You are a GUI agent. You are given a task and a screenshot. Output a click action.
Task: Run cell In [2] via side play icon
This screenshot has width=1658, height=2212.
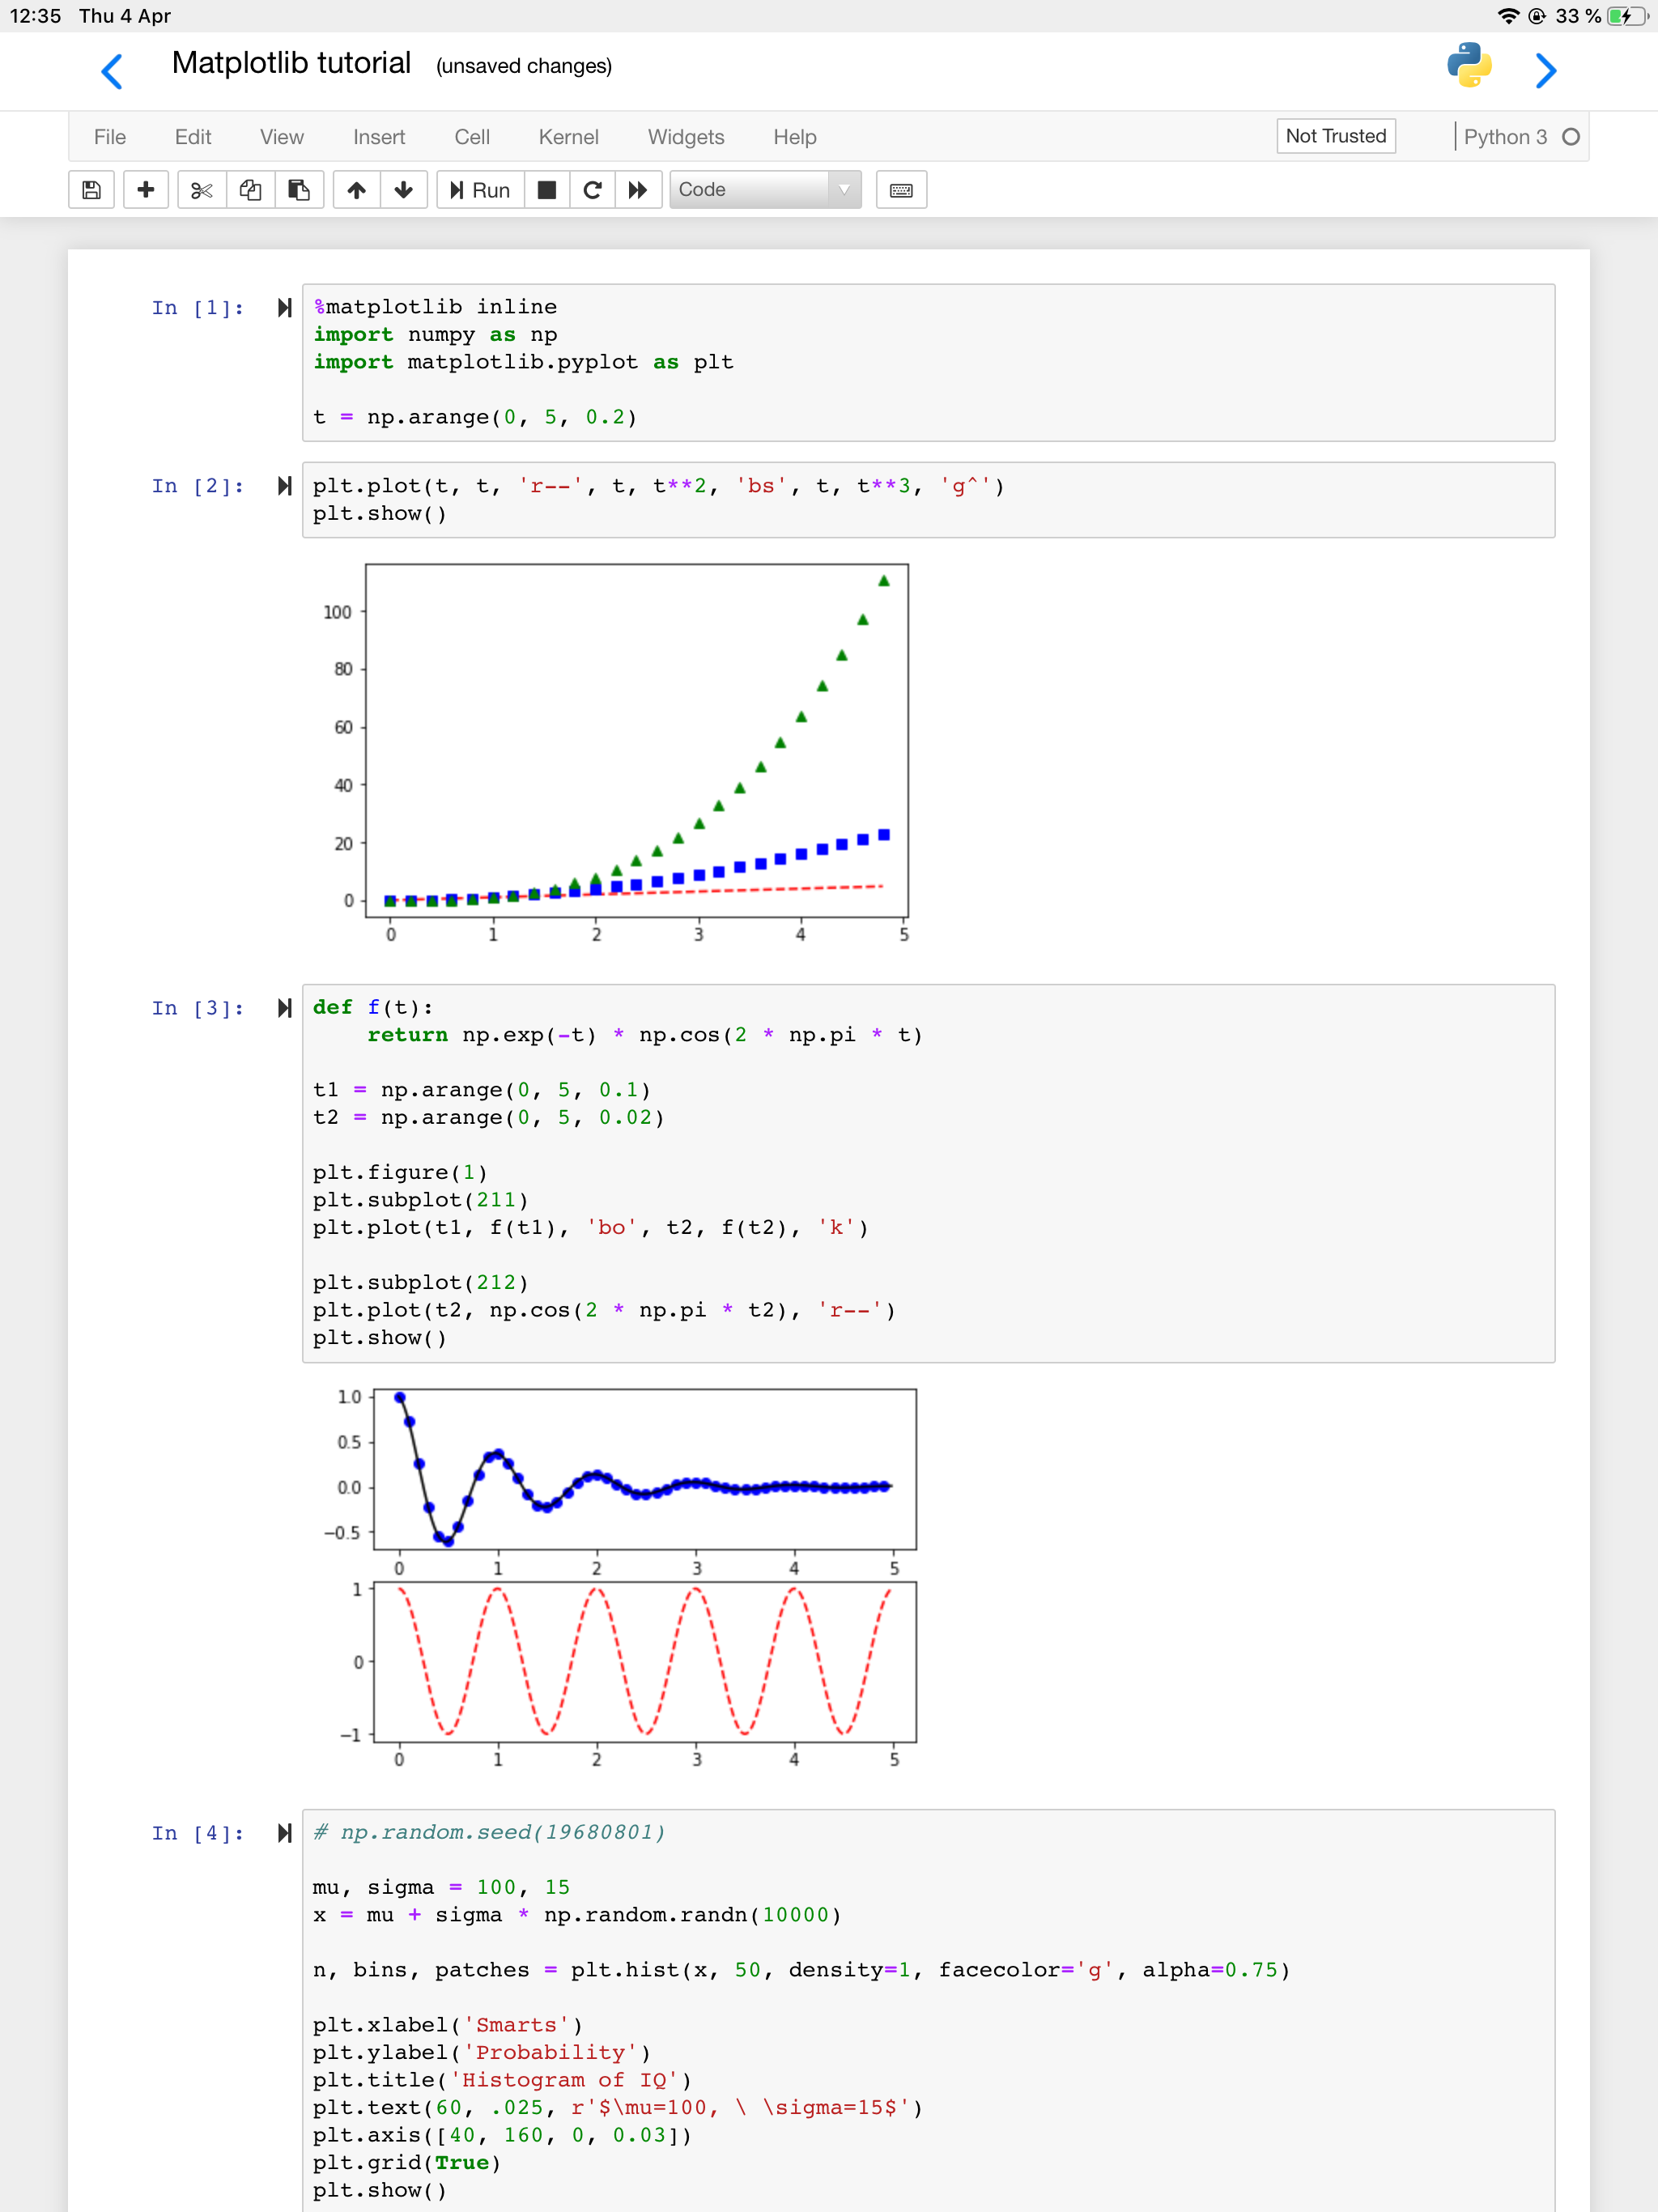[285, 486]
